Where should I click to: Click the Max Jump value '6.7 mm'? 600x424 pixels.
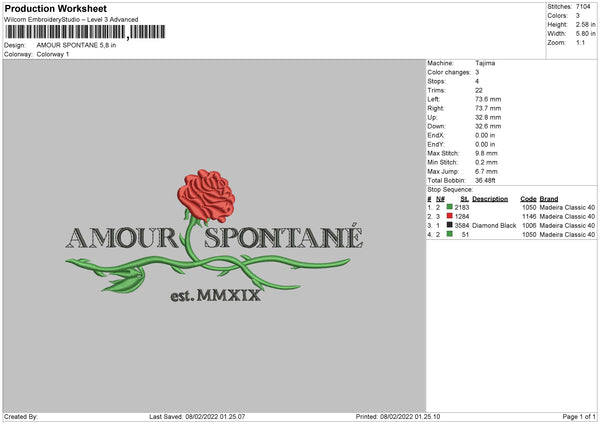tap(486, 172)
